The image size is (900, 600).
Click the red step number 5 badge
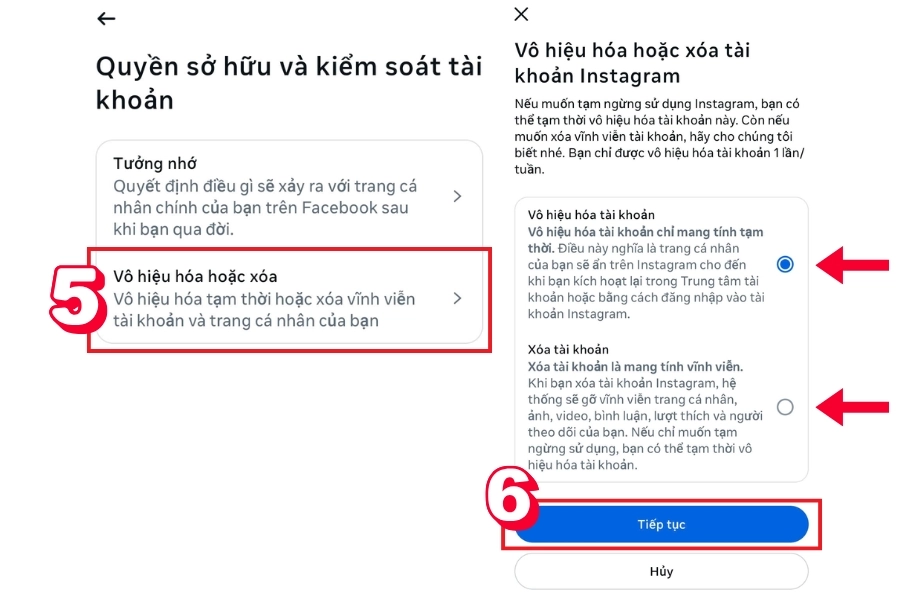(77, 299)
